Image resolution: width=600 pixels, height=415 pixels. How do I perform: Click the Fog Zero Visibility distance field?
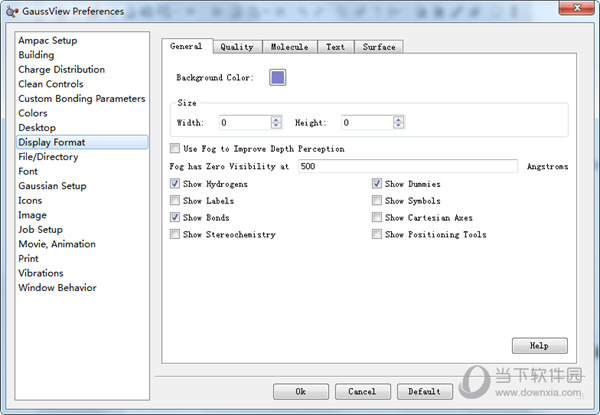(408, 166)
